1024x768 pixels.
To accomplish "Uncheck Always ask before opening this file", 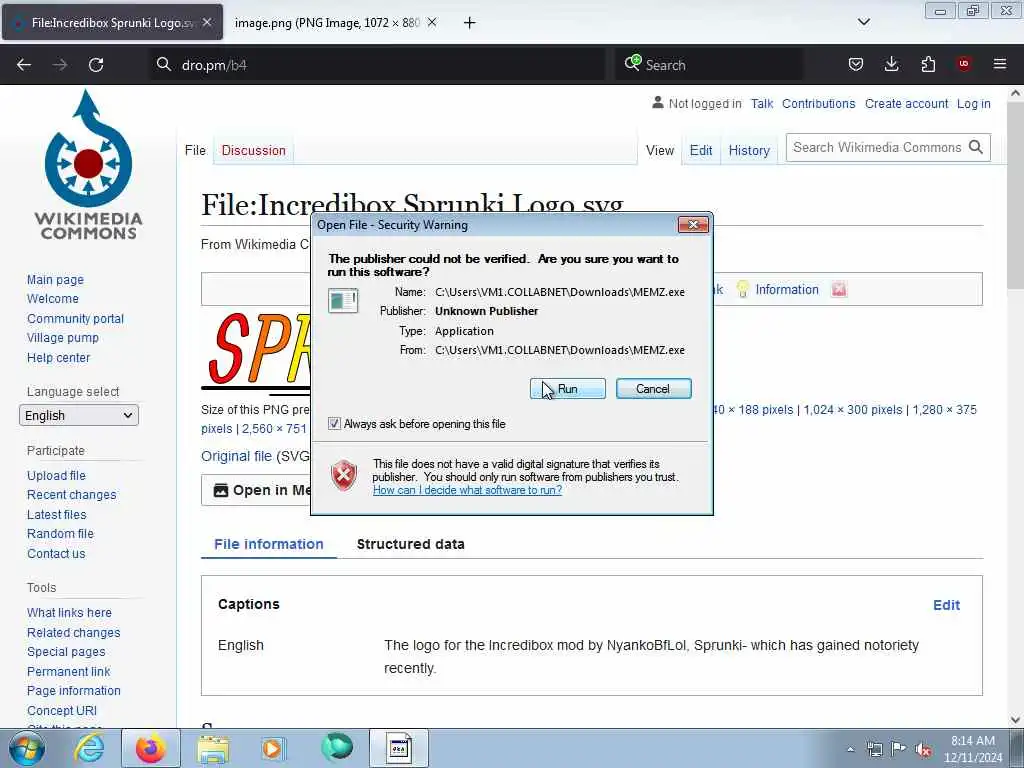I will [x=334, y=424].
